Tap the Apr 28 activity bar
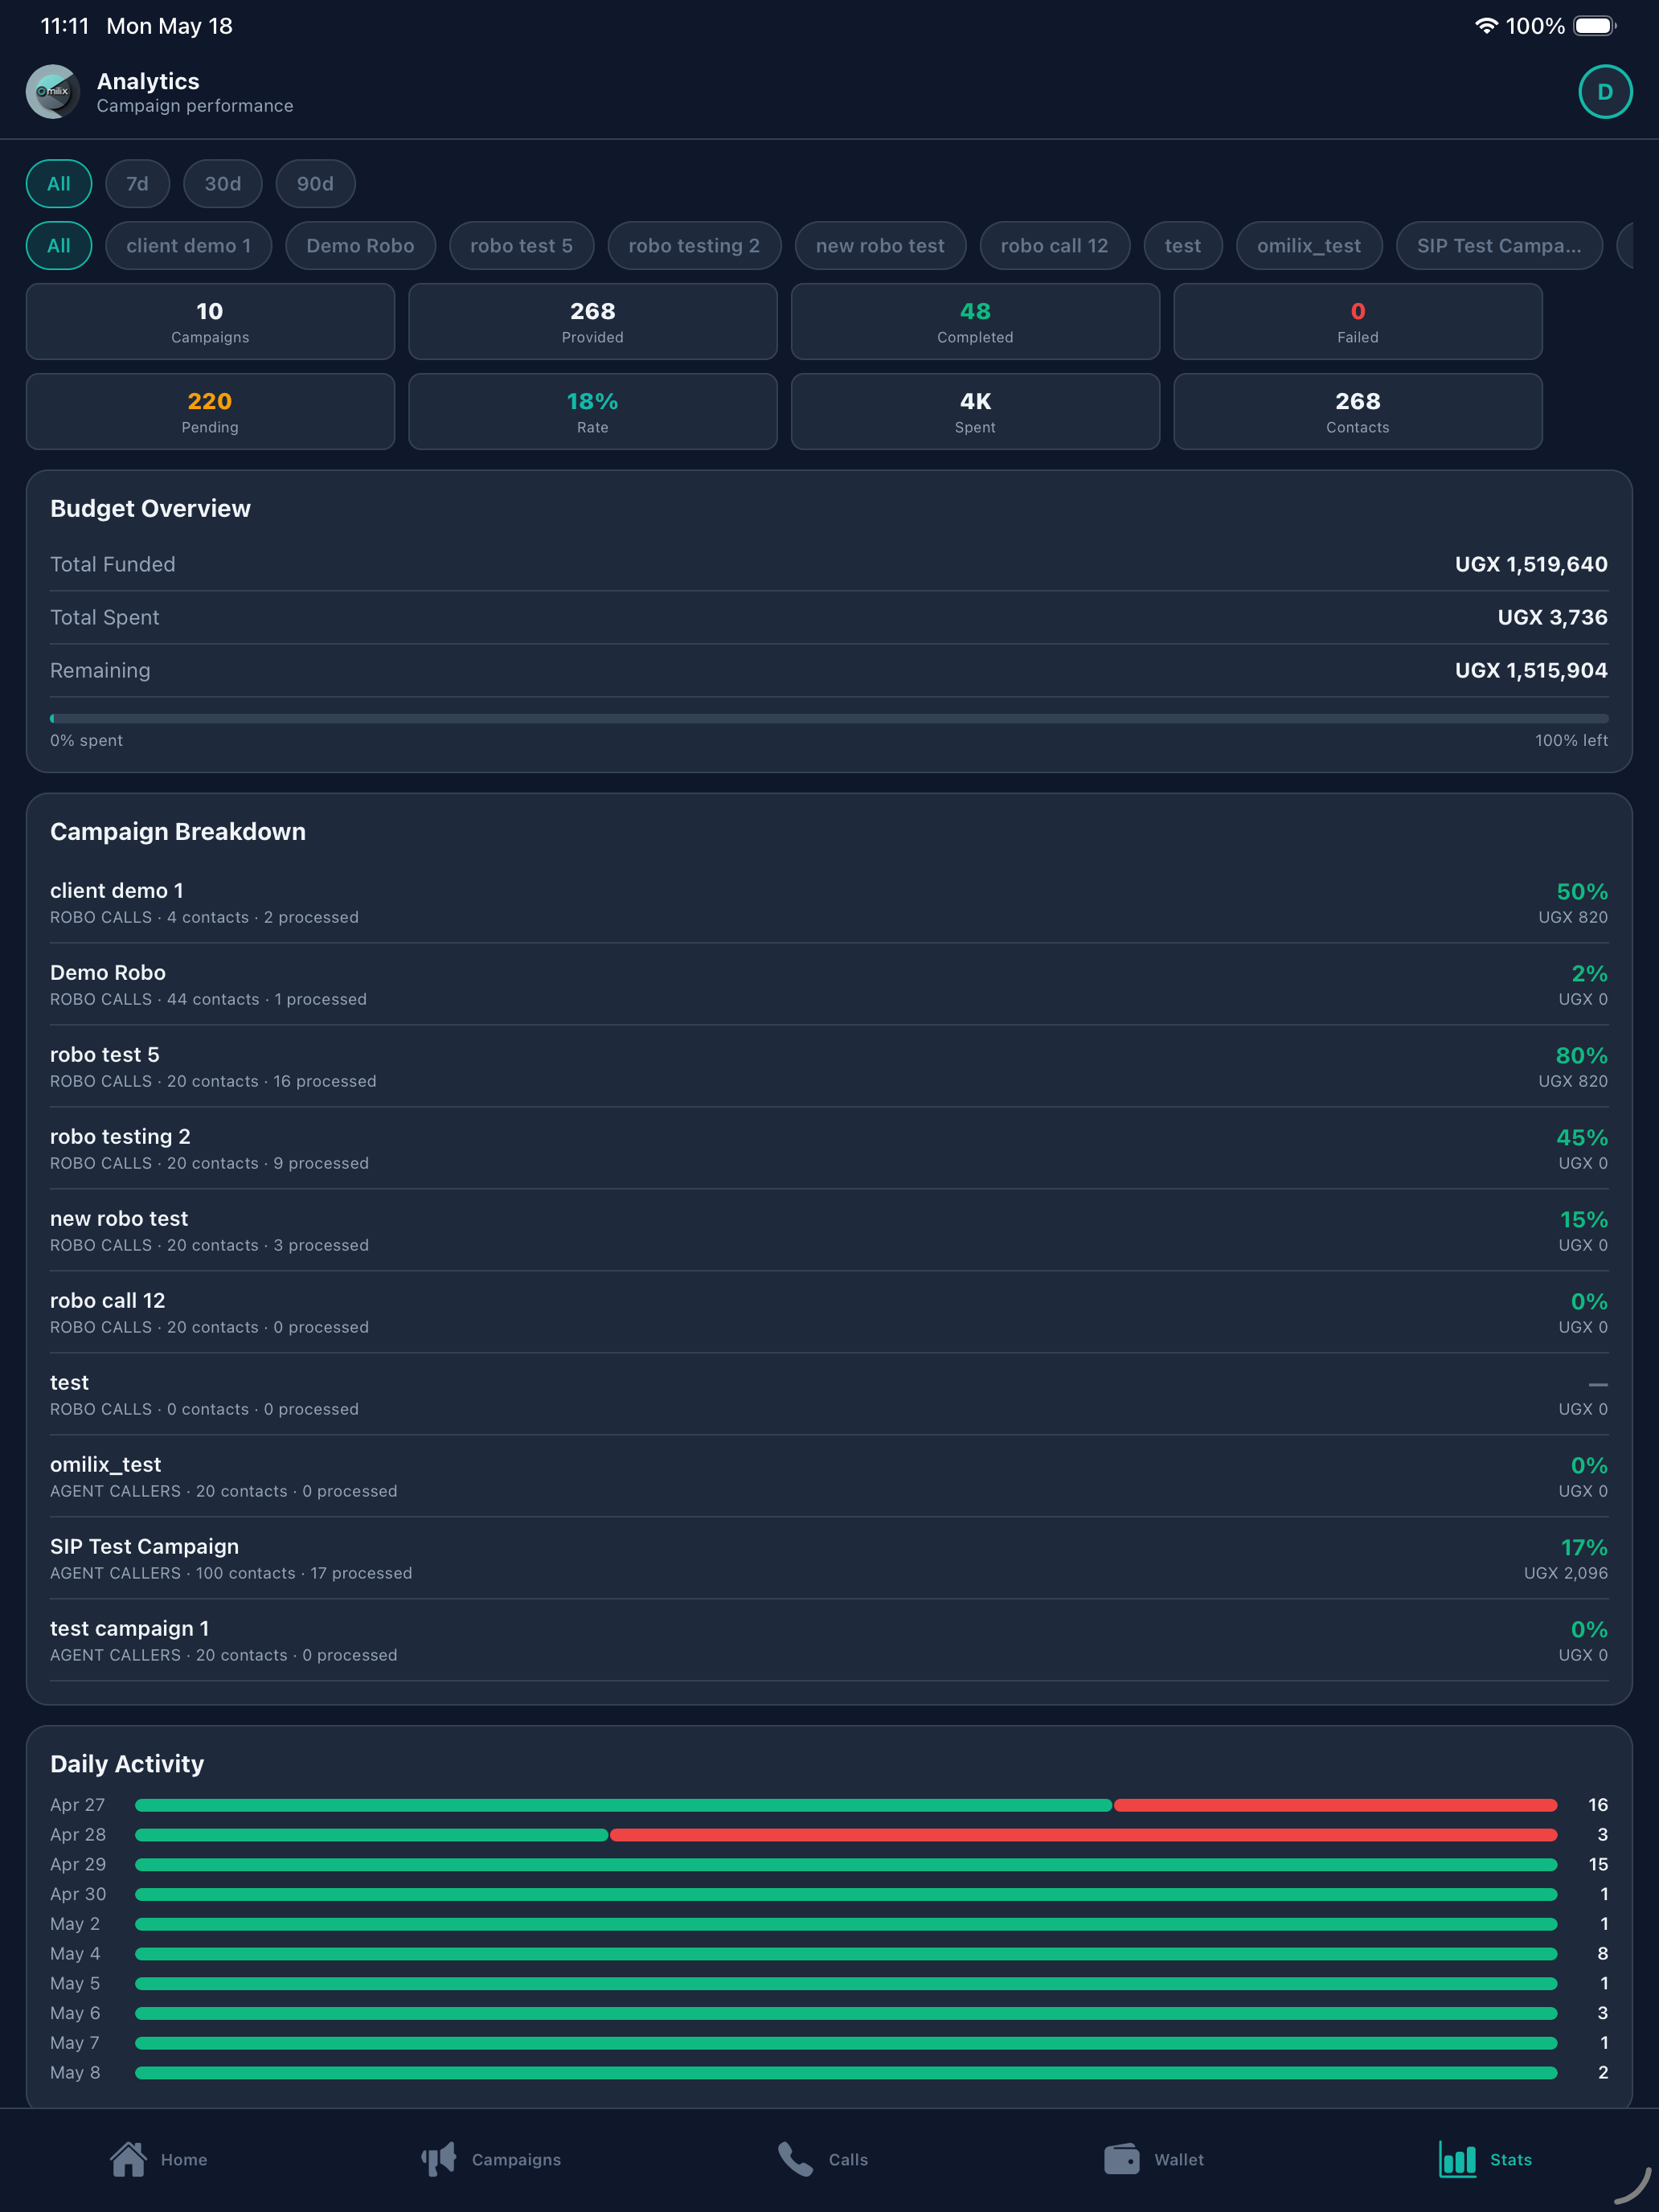 (846, 1835)
